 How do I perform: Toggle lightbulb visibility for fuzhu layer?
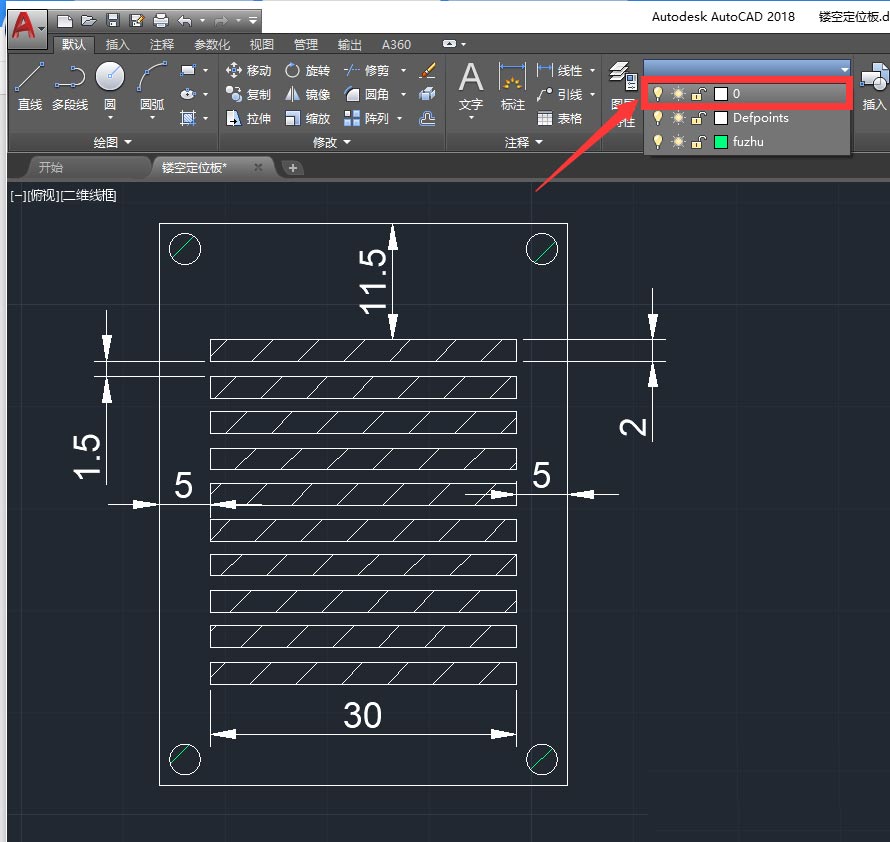click(x=657, y=142)
